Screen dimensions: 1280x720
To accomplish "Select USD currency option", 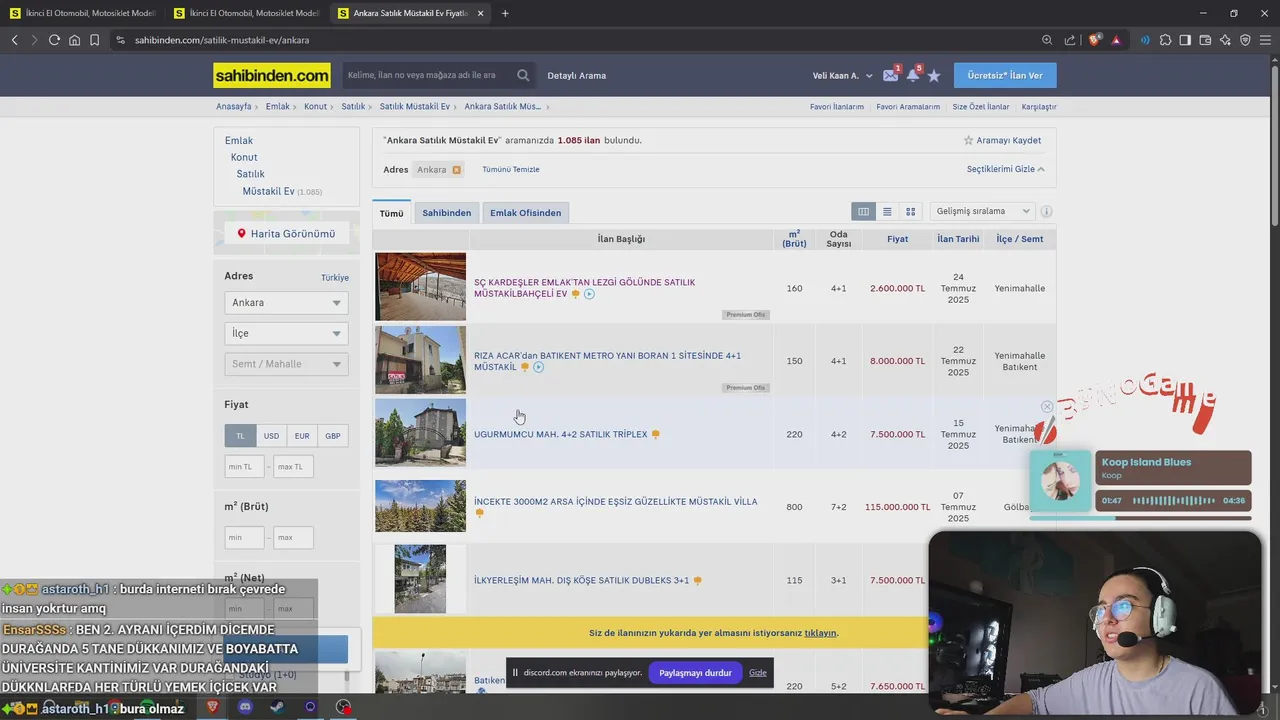I will (x=271, y=436).
